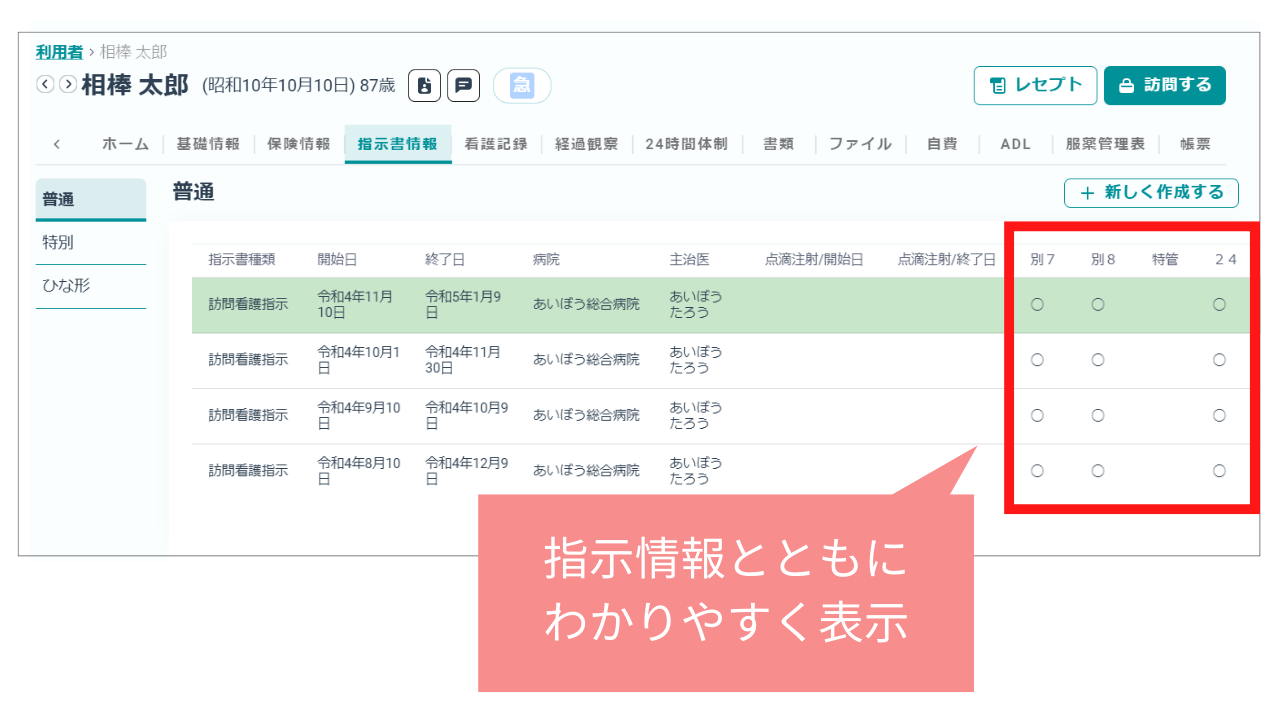This screenshot has width=1280, height=720.
Task: Click the 別7 column header
Action: tap(1043, 260)
